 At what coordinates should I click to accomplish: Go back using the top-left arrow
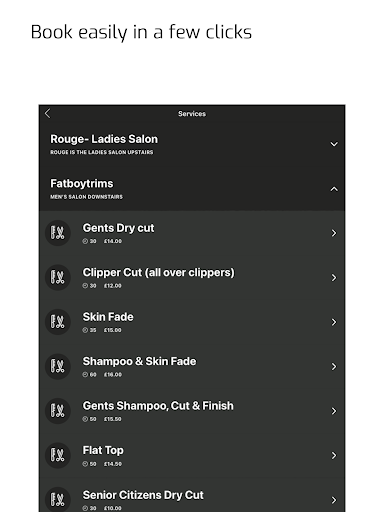[47, 113]
